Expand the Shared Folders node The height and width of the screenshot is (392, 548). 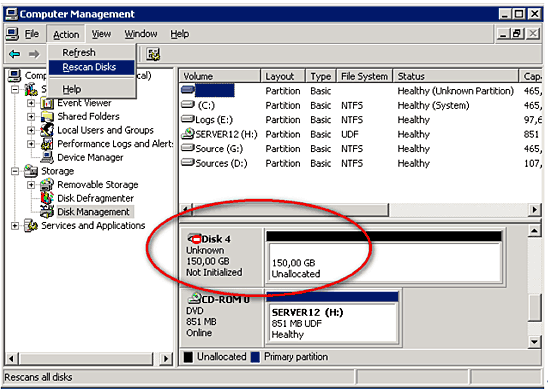click(x=31, y=116)
